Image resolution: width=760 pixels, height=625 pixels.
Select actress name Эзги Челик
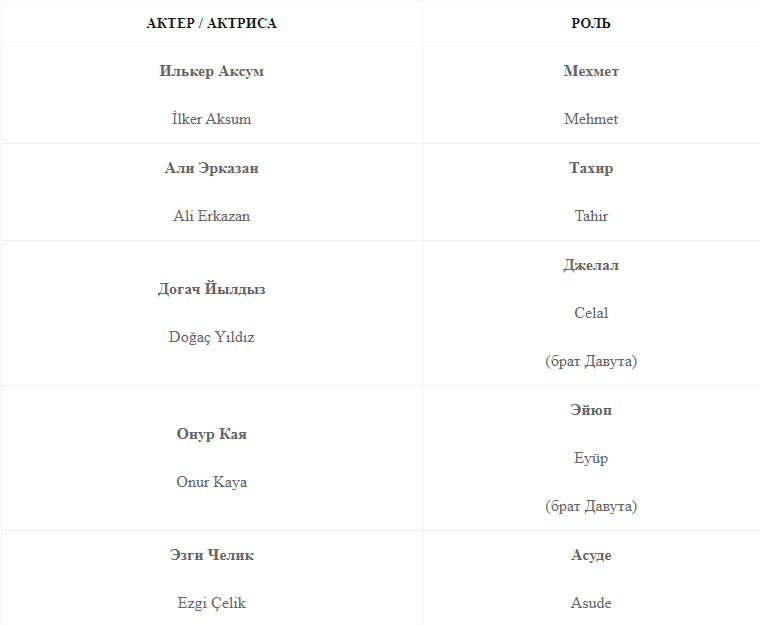(211, 555)
